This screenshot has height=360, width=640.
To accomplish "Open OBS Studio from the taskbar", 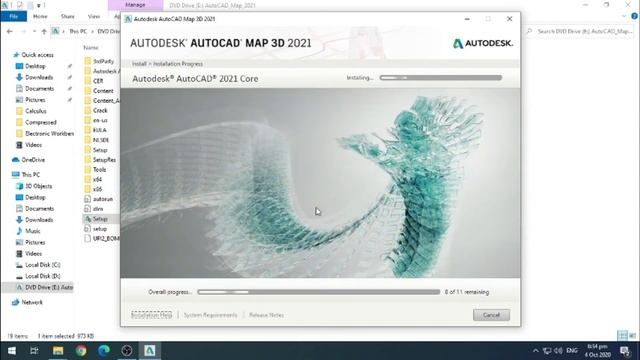I will [127, 351].
